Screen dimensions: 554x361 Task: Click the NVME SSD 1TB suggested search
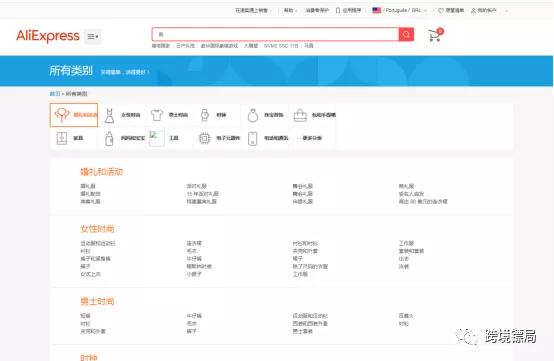[x=281, y=46]
